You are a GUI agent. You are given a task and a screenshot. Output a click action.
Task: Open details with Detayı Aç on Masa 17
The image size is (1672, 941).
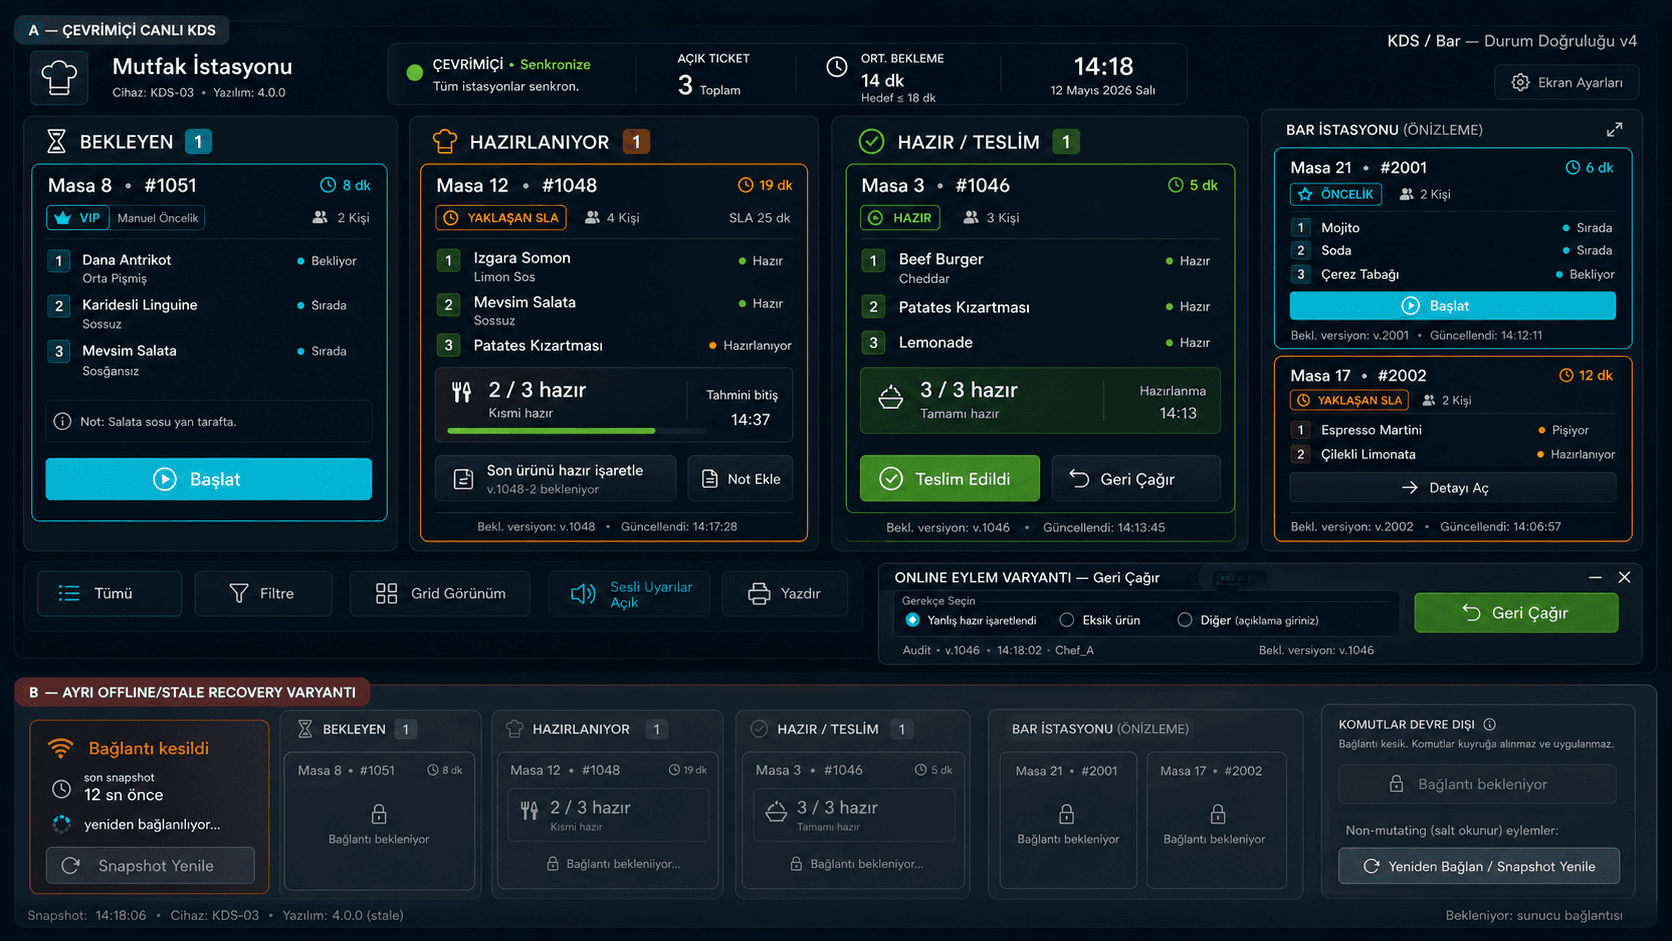(1452, 488)
